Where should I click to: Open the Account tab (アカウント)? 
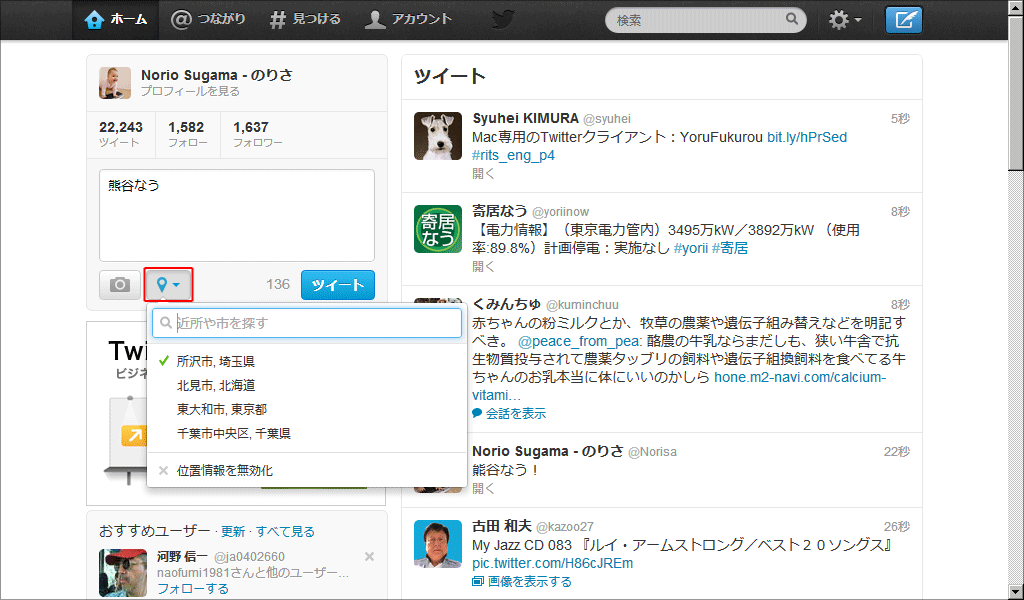[x=408, y=20]
